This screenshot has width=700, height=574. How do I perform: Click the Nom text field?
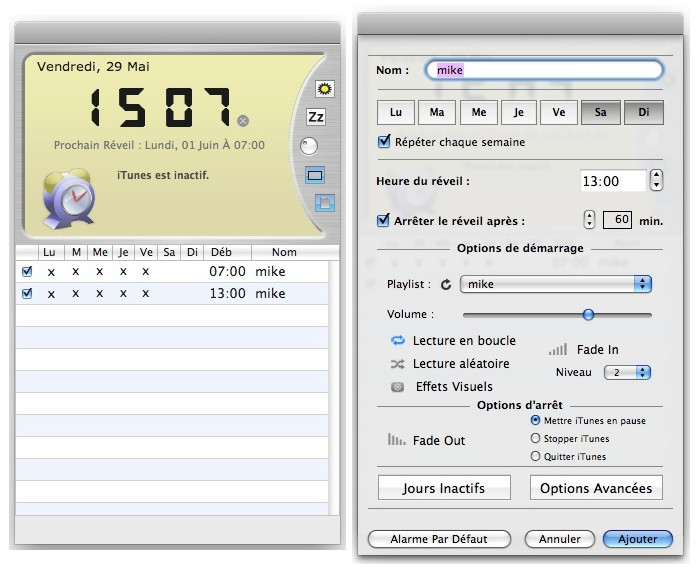pos(544,70)
